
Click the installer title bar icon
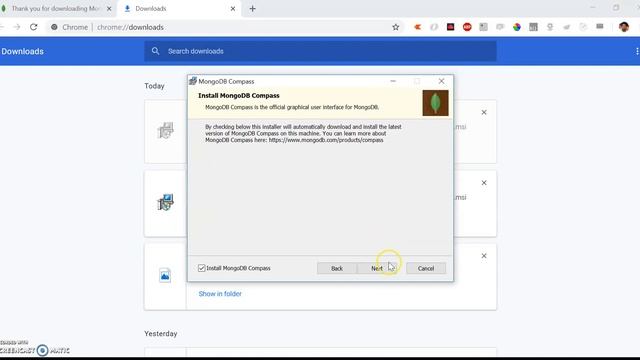pos(193,81)
